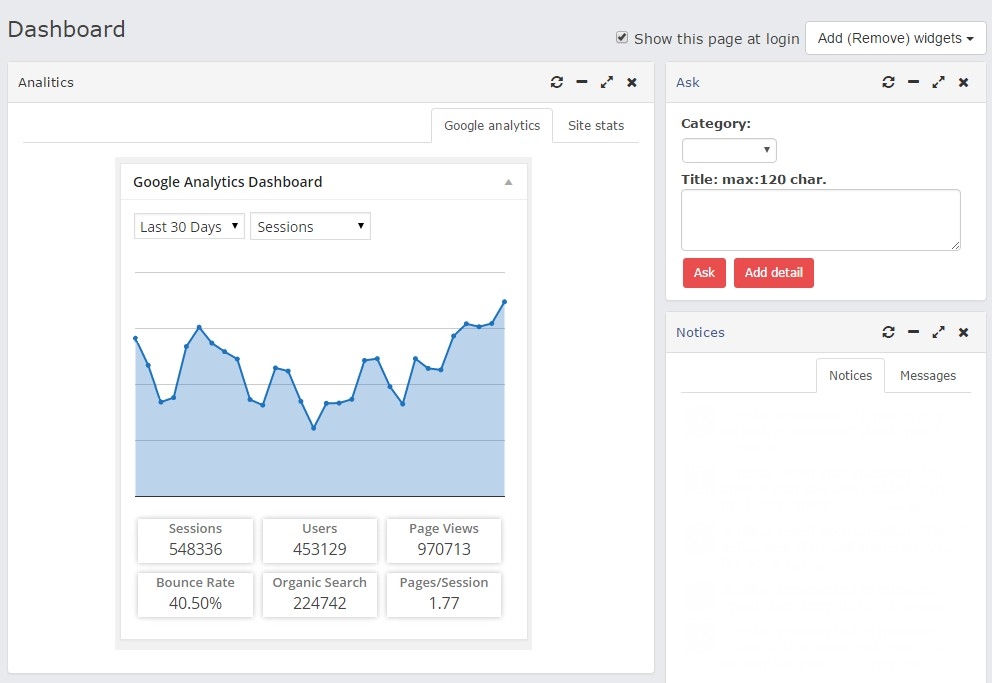Collapse the Notices widget with minus icon
This screenshot has width=992, height=683.
pyautogui.click(x=913, y=332)
